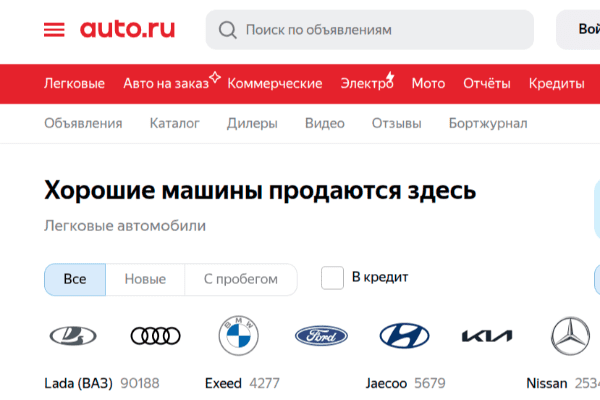Tick the 'В кредит' checkbox
Viewport: 600px width, 400px height.
(x=332, y=278)
